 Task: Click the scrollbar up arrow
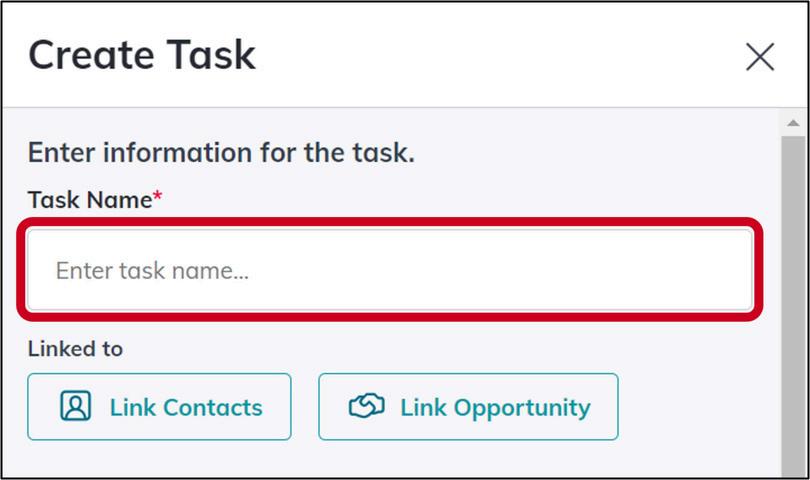click(x=792, y=122)
